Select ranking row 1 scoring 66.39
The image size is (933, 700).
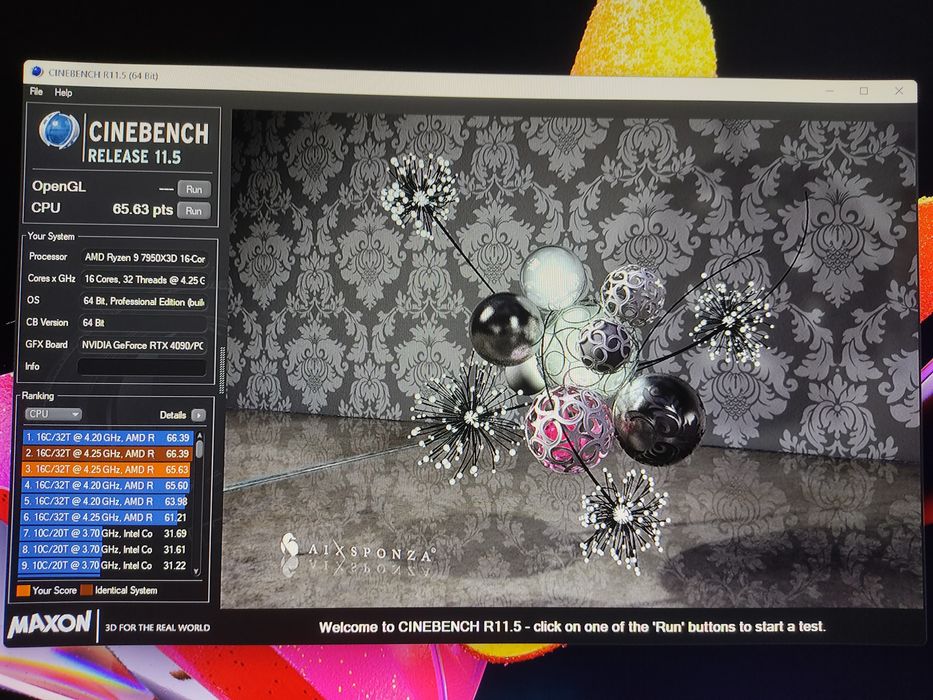[x=108, y=438]
